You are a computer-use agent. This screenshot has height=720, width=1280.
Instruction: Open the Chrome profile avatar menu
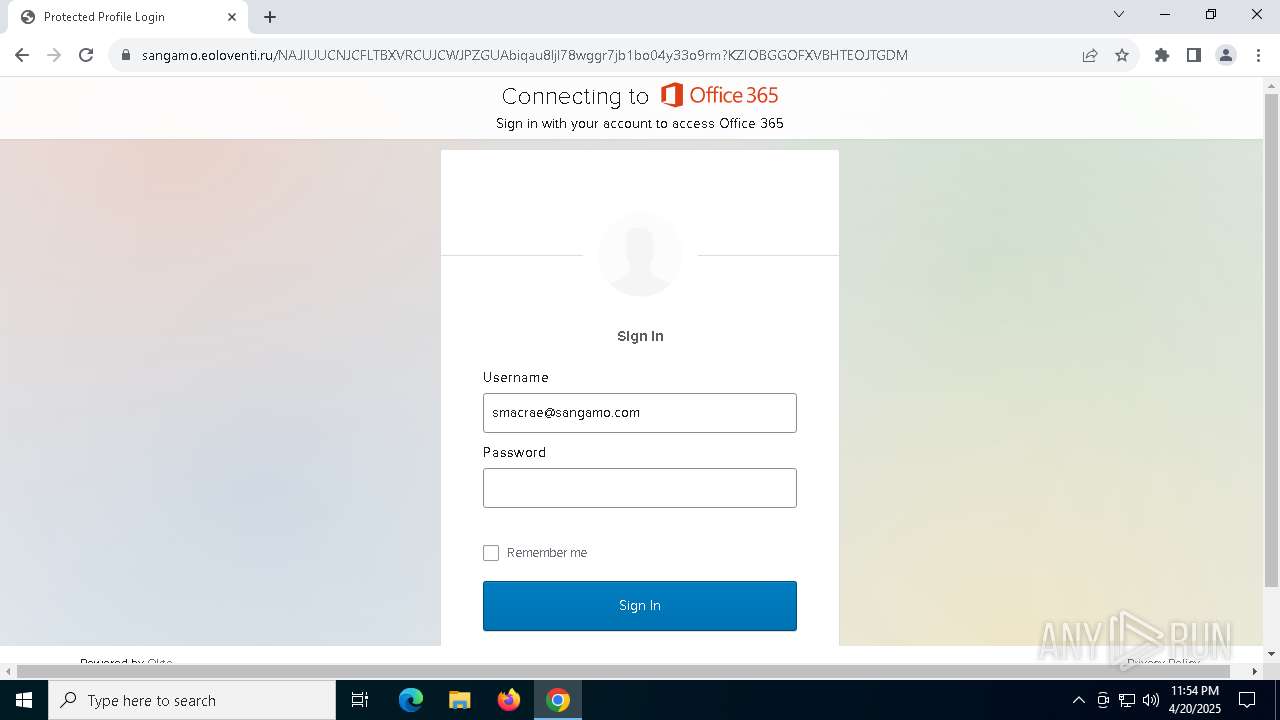[1226, 55]
